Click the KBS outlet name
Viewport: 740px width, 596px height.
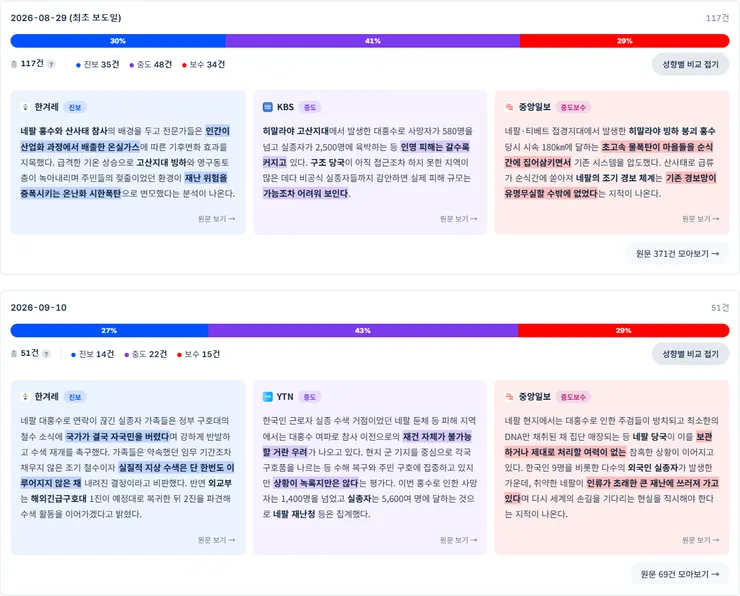pos(285,107)
